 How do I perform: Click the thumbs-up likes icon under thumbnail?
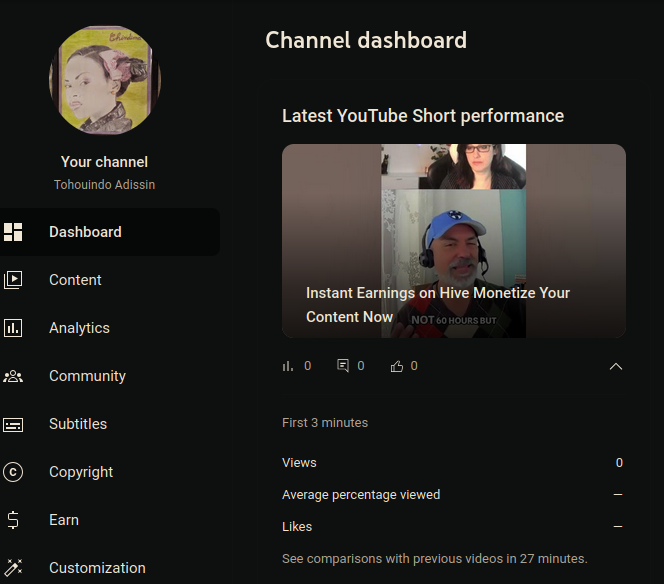(397, 366)
